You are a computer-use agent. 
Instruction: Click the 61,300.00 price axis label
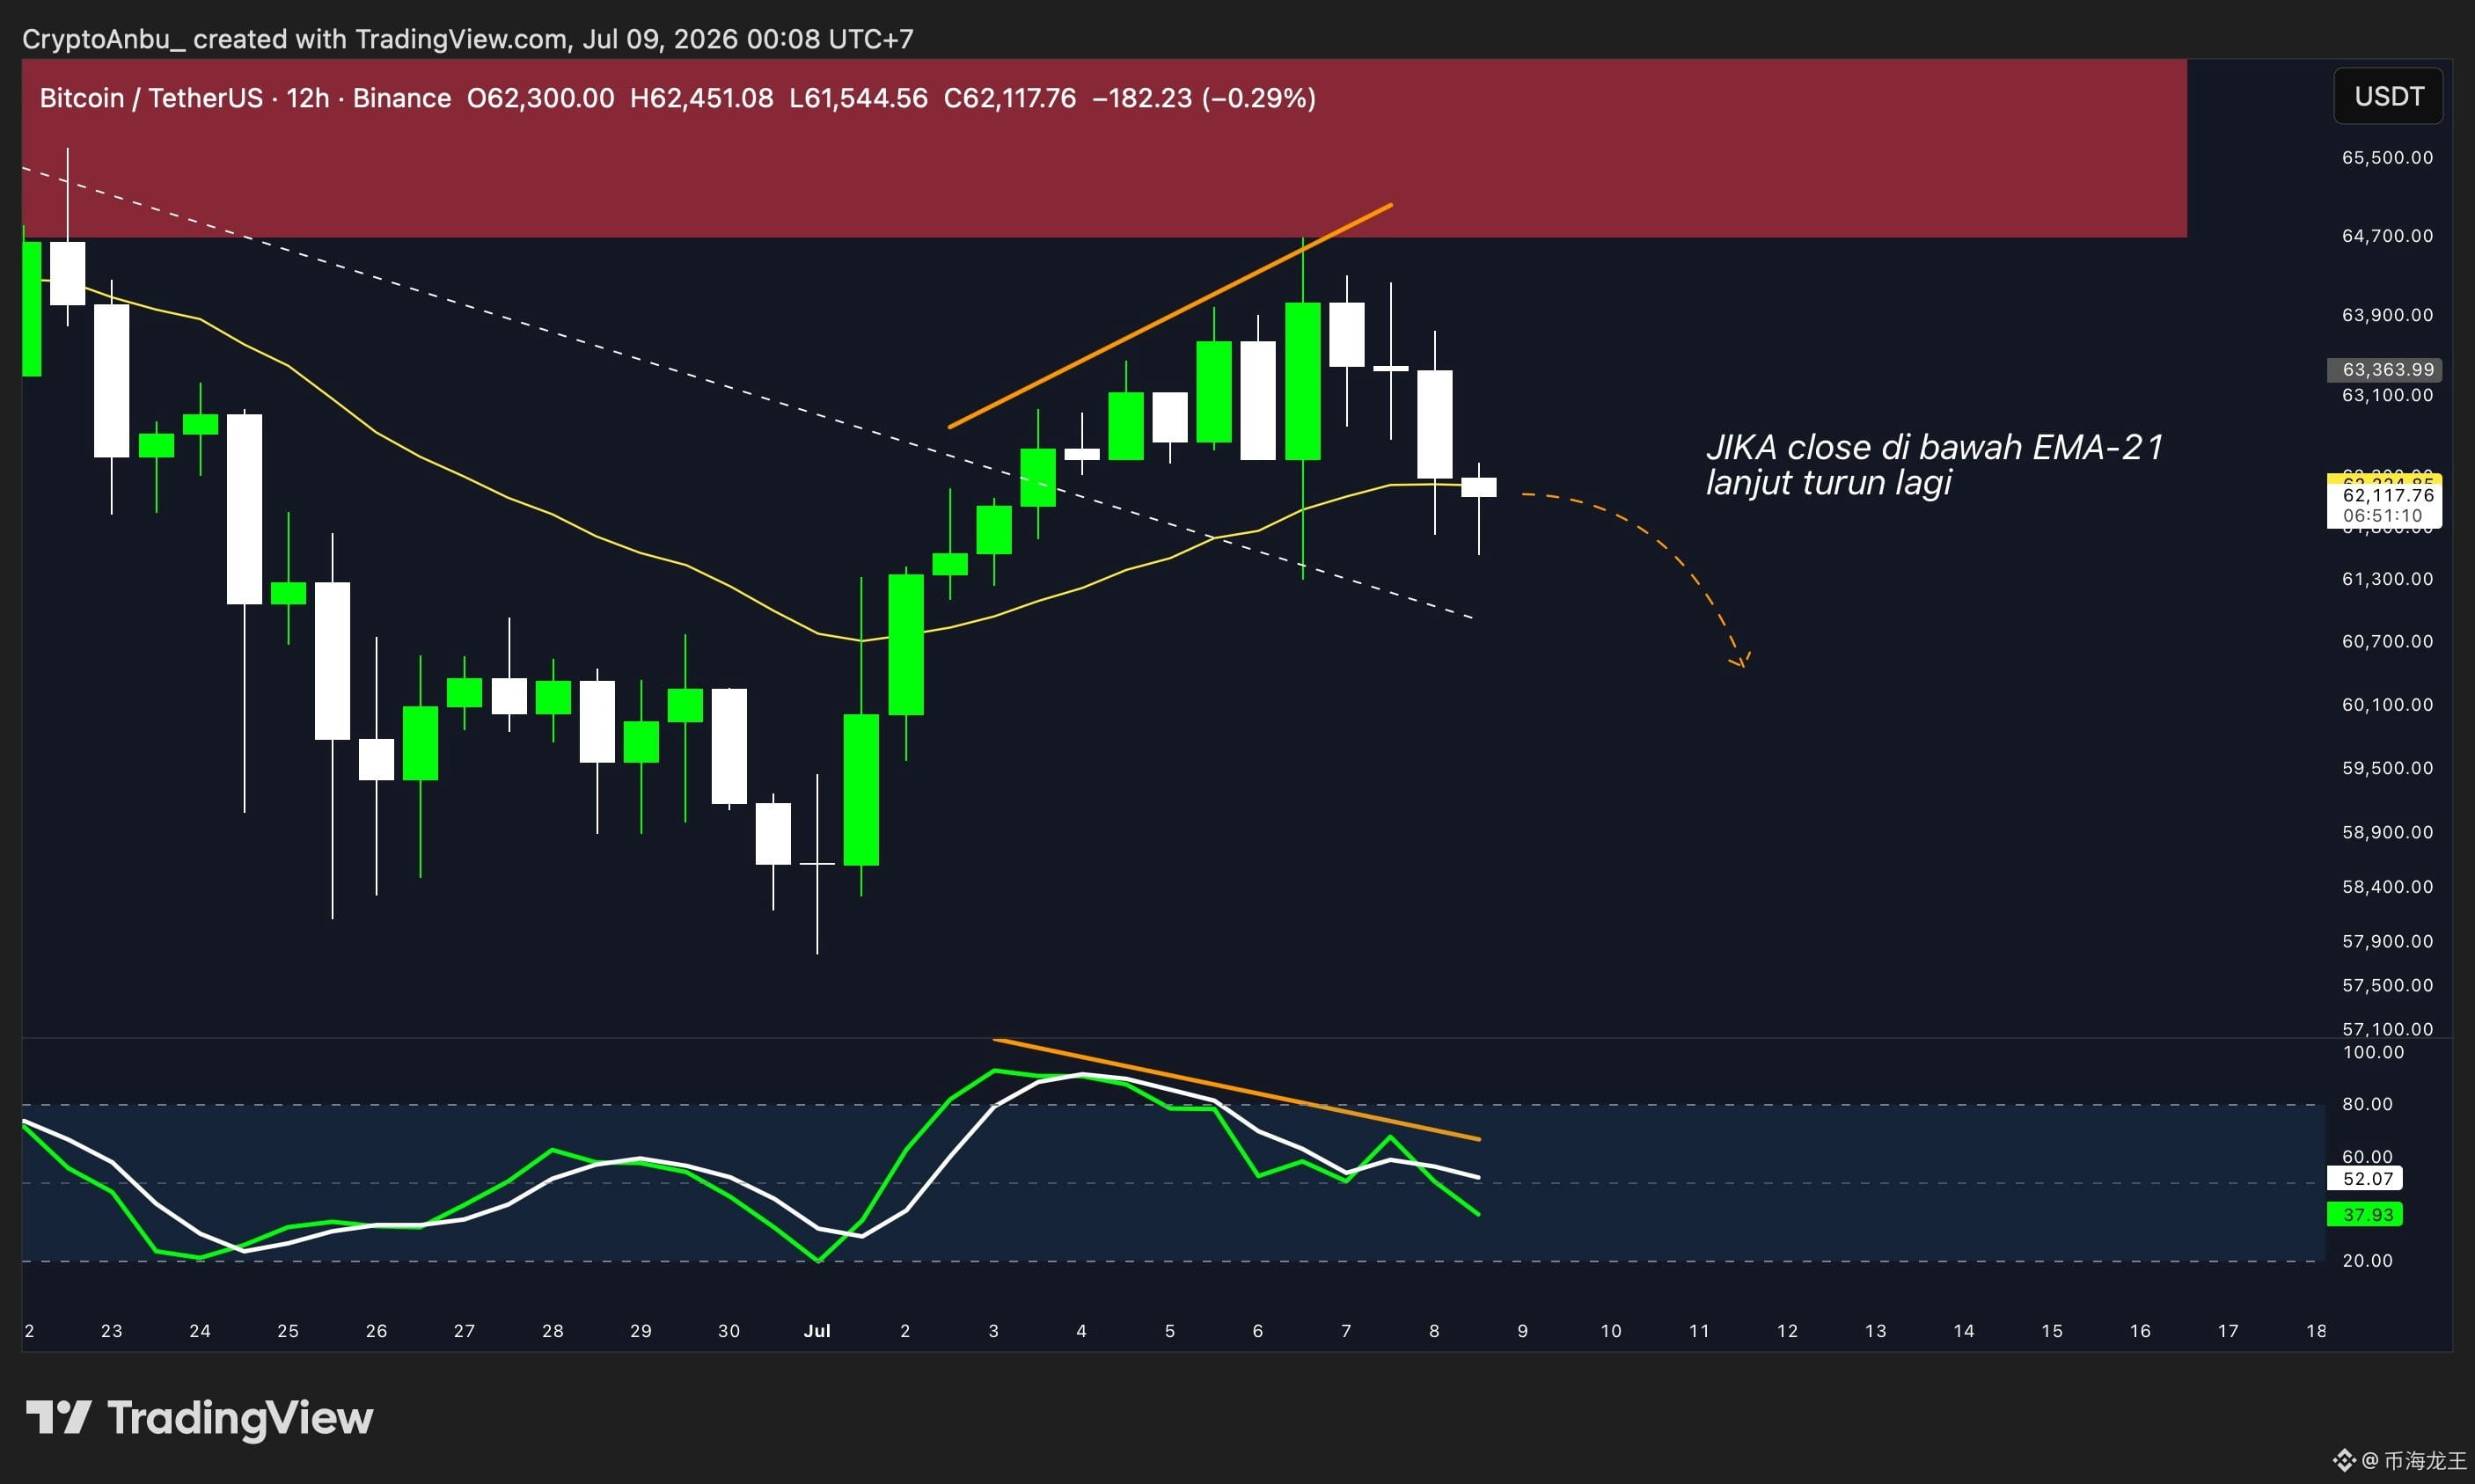tap(2388, 579)
